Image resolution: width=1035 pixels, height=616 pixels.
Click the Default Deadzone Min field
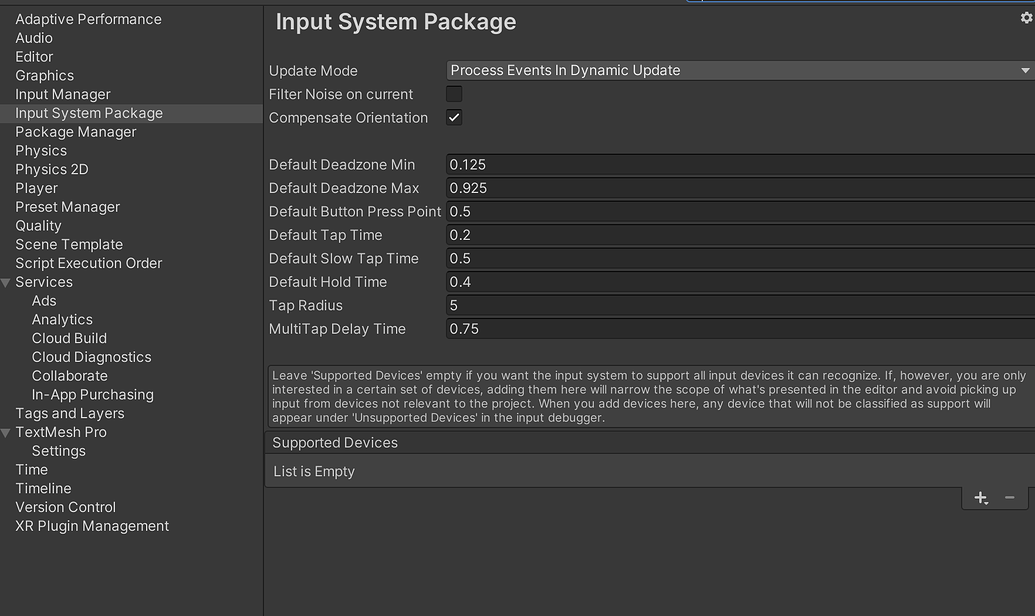pyautogui.click(x=740, y=165)
